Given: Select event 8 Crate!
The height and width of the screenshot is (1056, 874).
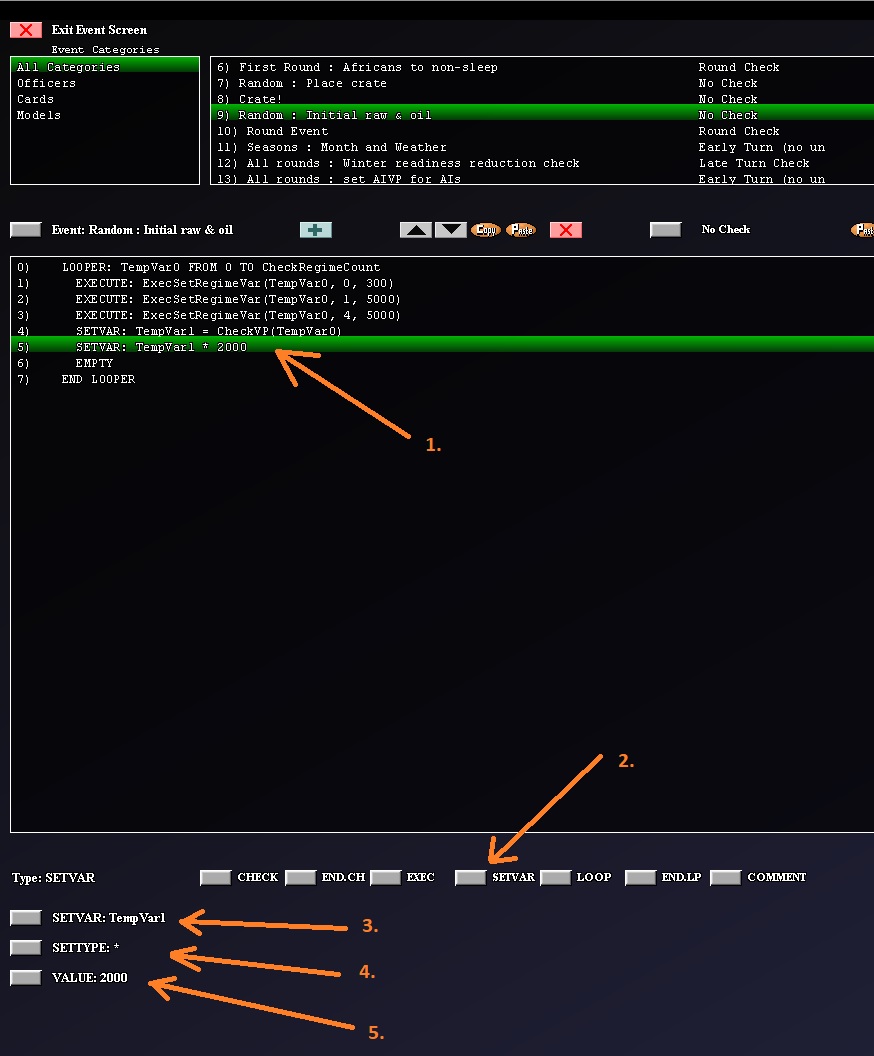Looking at the screenshot, I should pyautogui.click(x=542, y=99).
